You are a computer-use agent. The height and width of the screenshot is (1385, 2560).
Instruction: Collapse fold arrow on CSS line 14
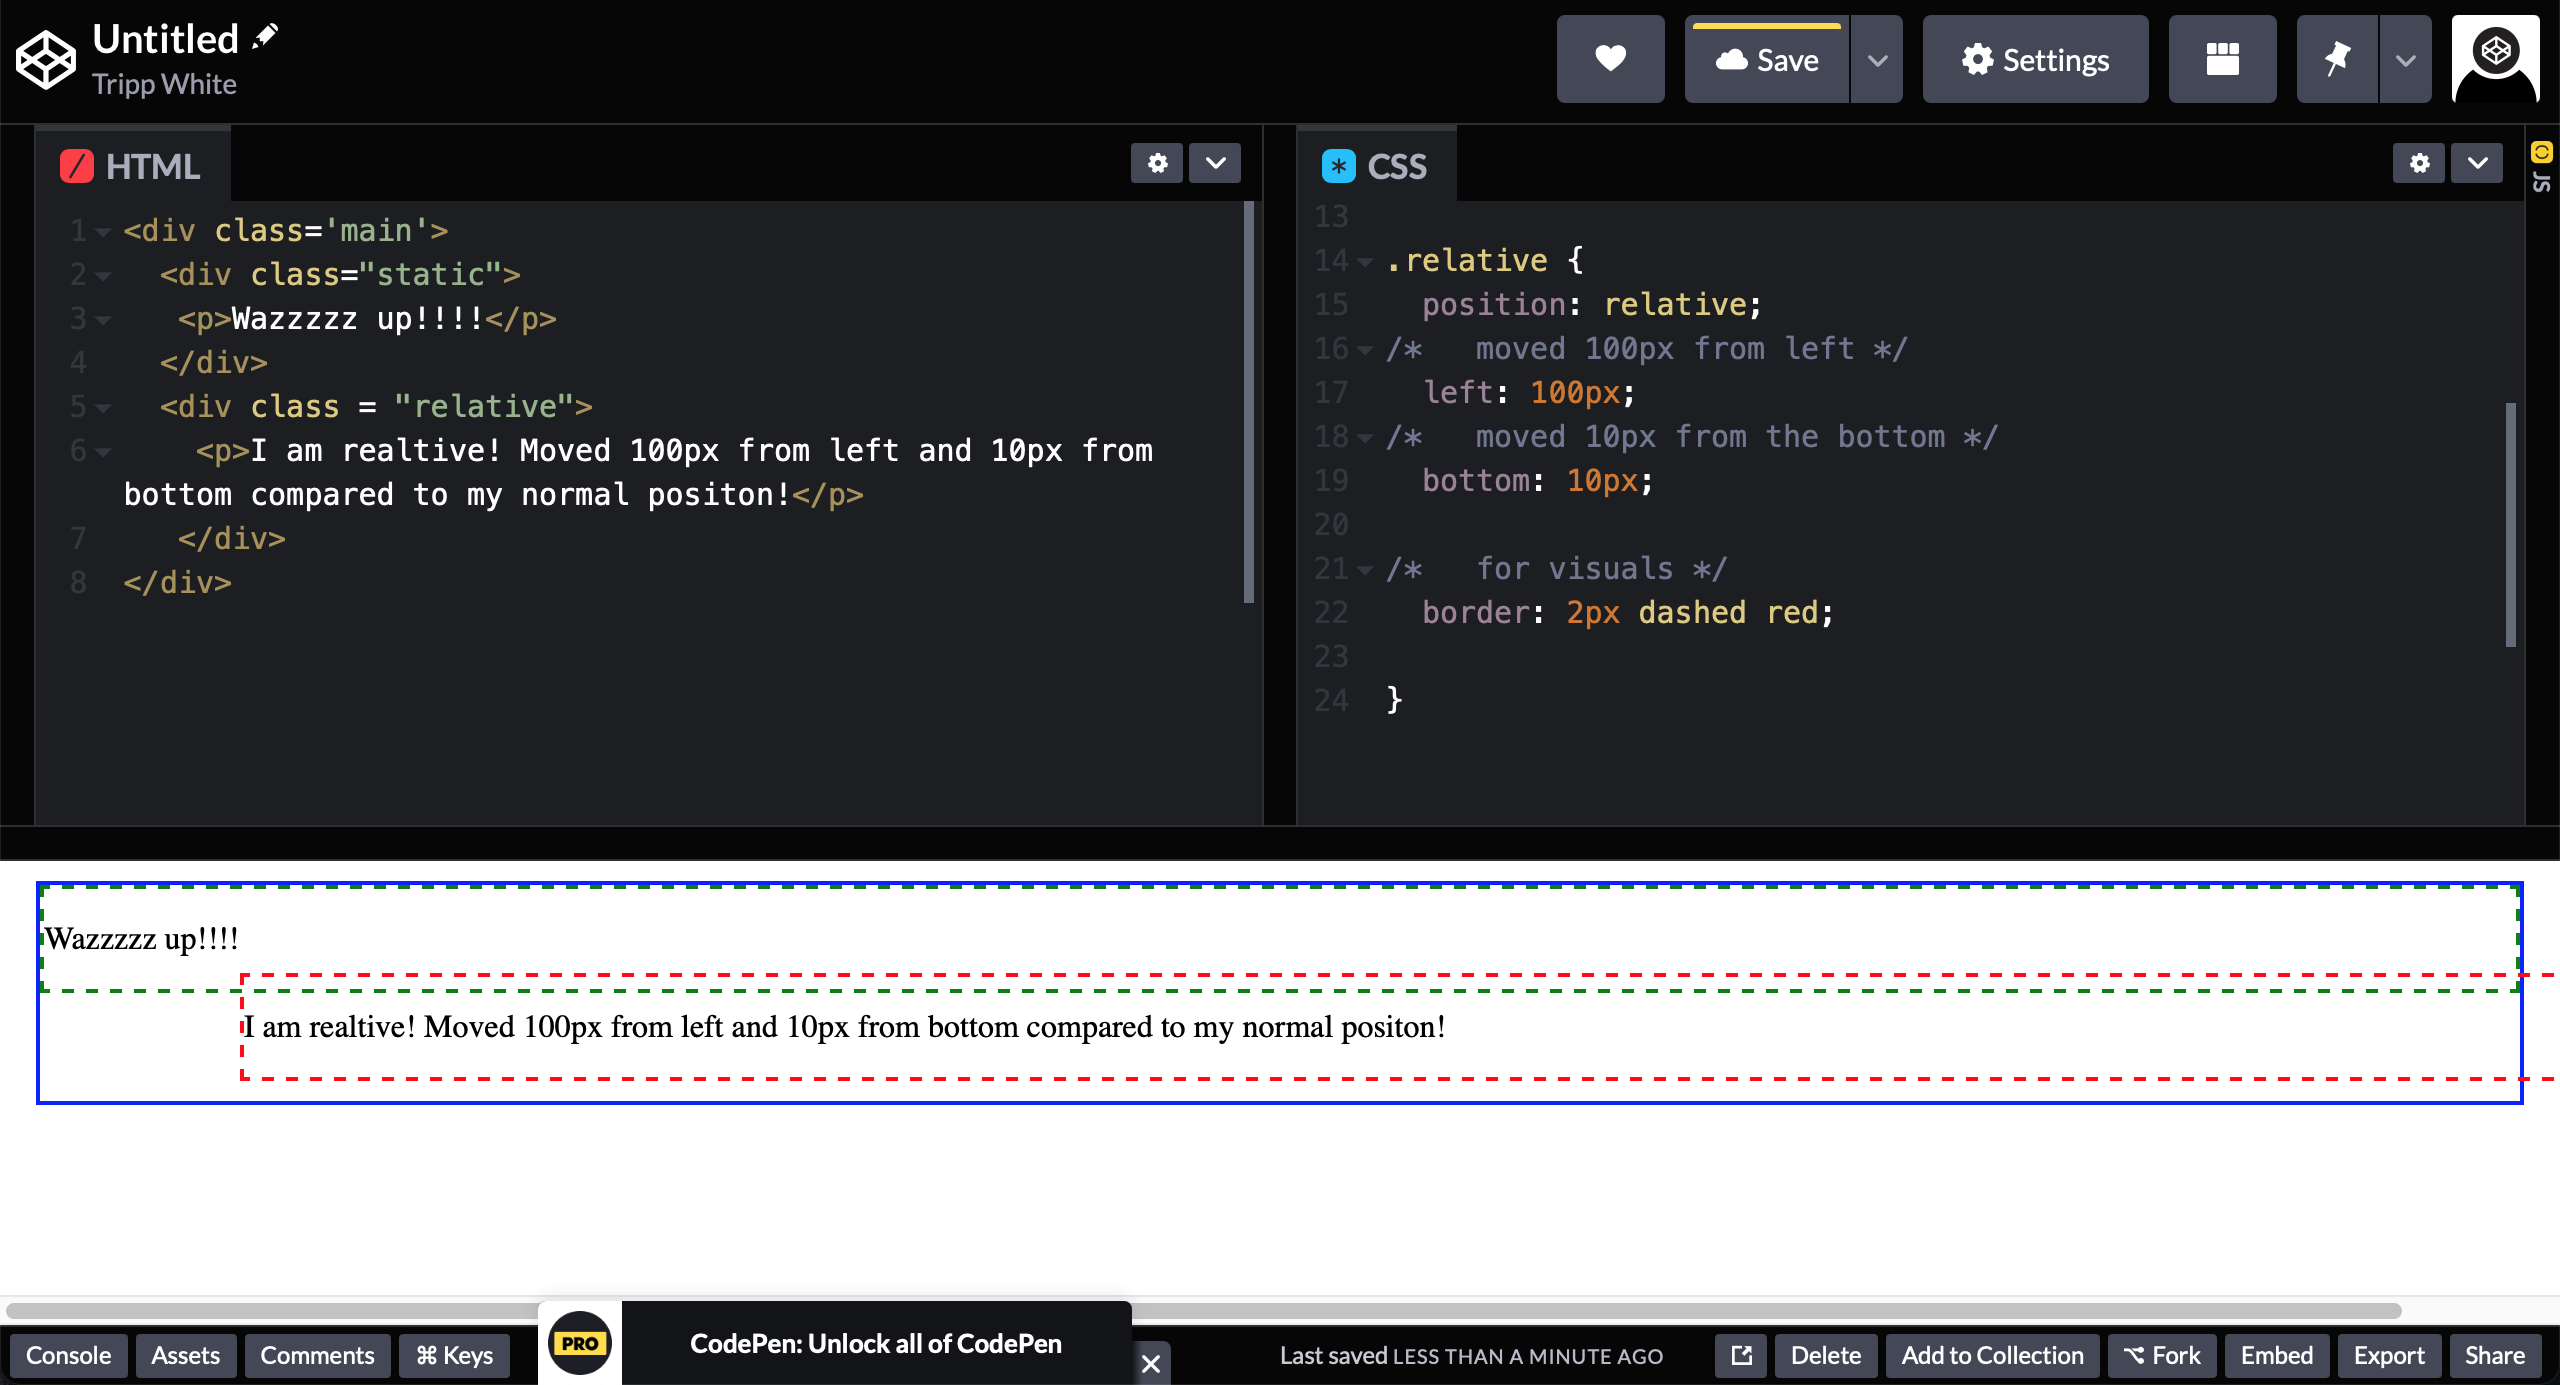pos(1365,262)
